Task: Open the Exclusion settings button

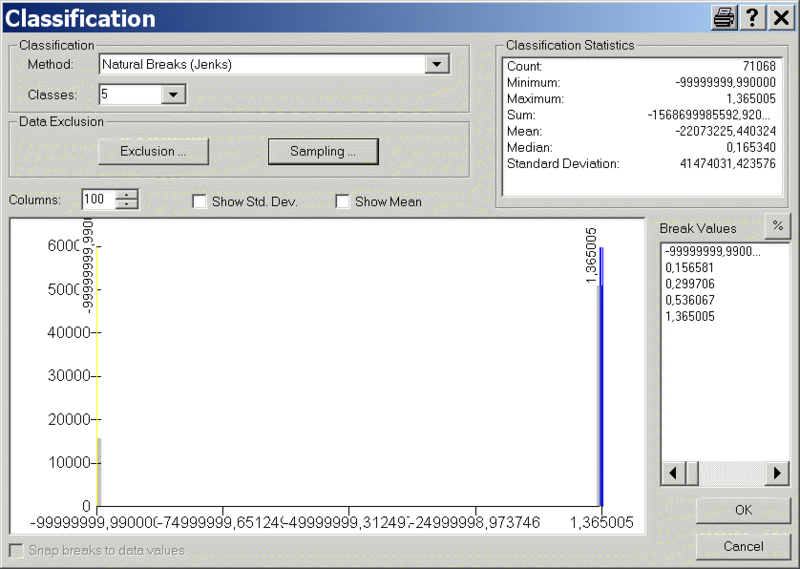Action: (x=153, y=152)
